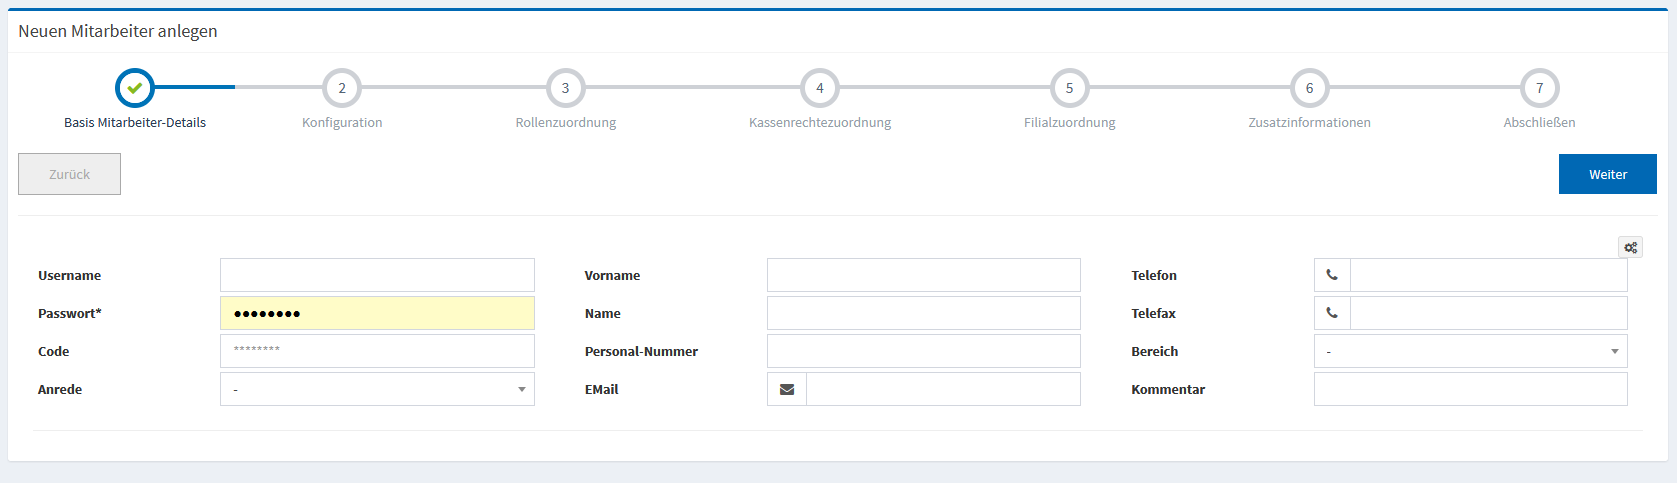Click the green checkmark step circle
1677x483 pixels.
click(135, 88)
